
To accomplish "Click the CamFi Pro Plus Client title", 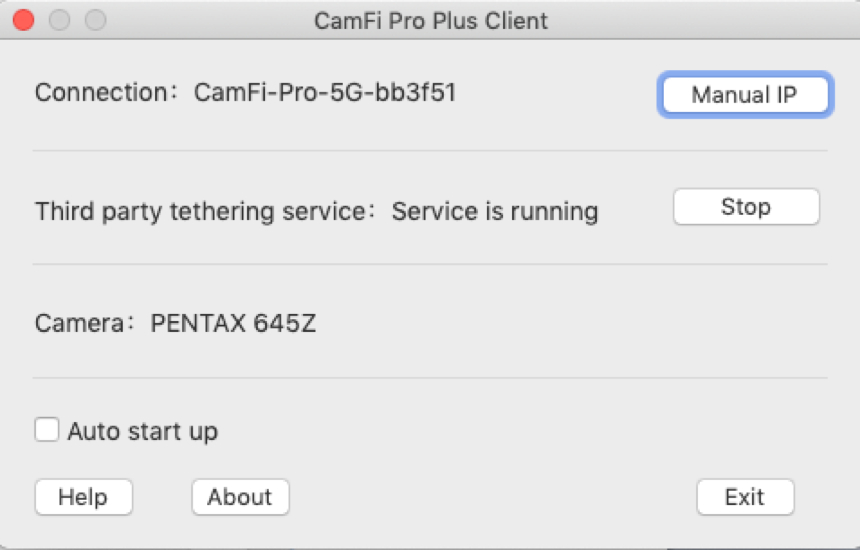I will [x=431, y=21].
